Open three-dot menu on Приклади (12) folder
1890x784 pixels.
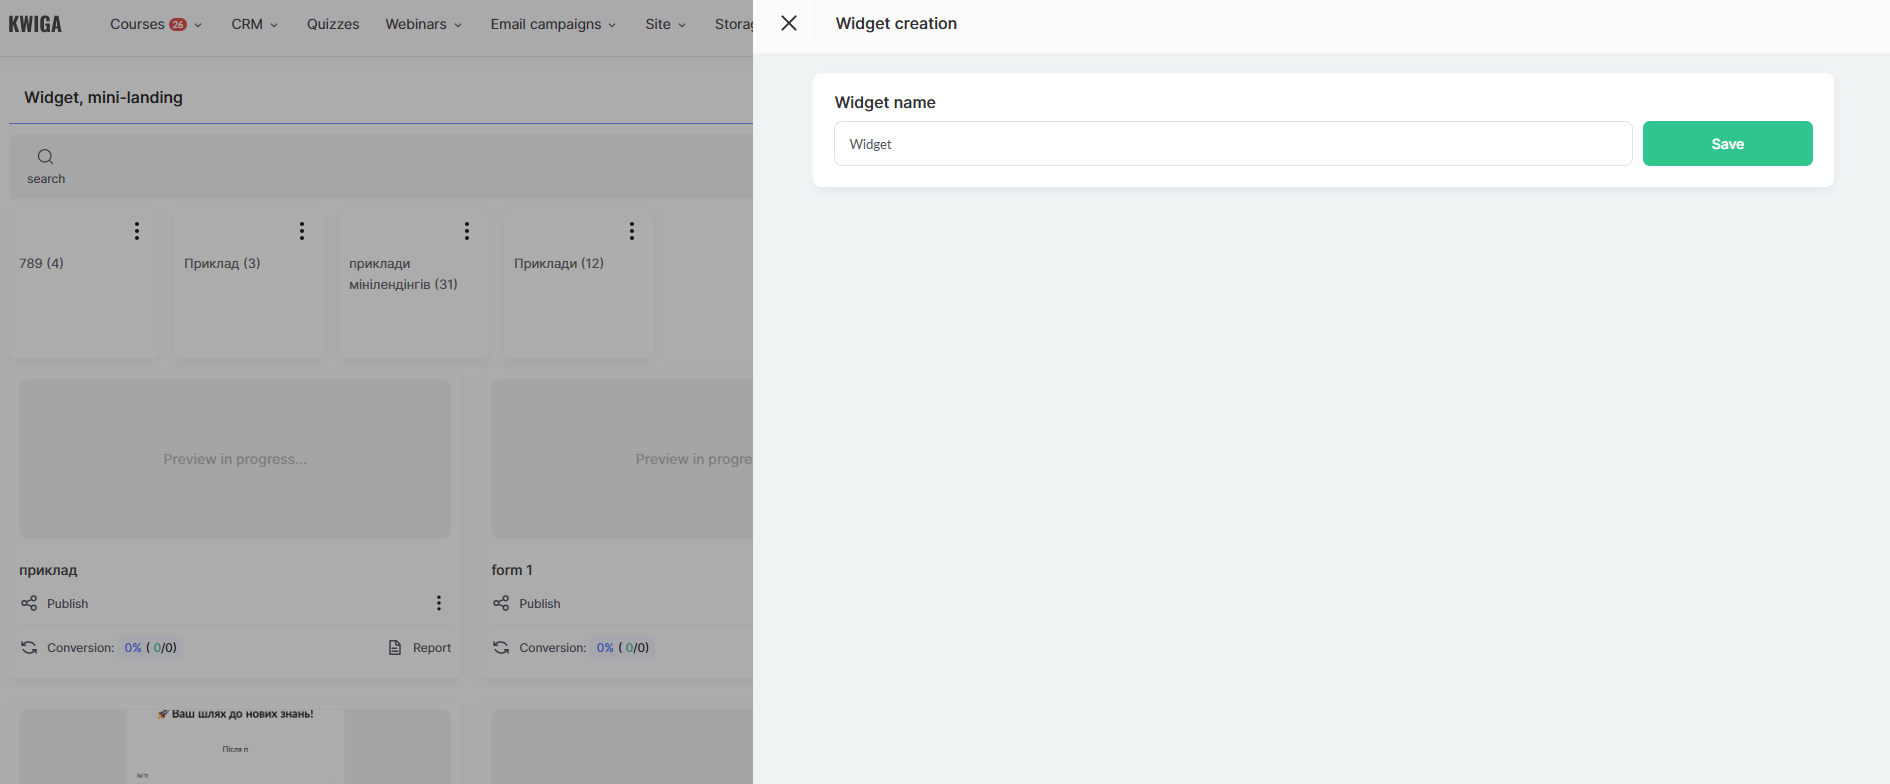[632, 231]
